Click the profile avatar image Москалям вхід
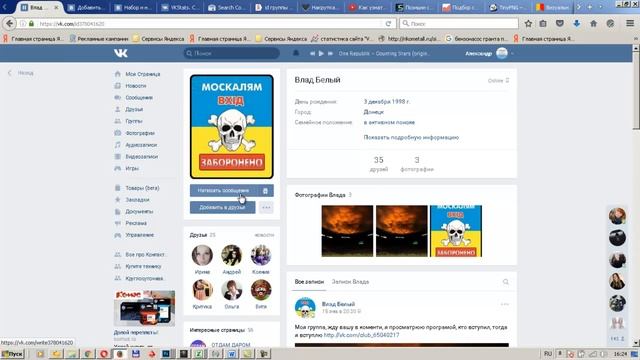This screenshot has width=640, height=360. (x=232, y=127)
